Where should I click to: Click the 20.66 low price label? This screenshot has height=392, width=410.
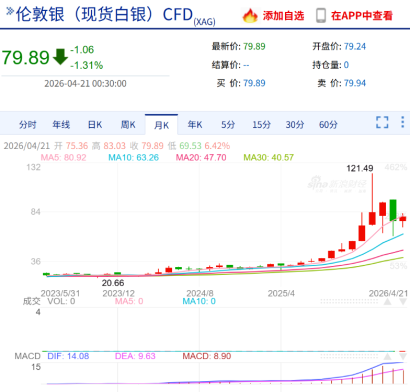(x=113, y=283)
